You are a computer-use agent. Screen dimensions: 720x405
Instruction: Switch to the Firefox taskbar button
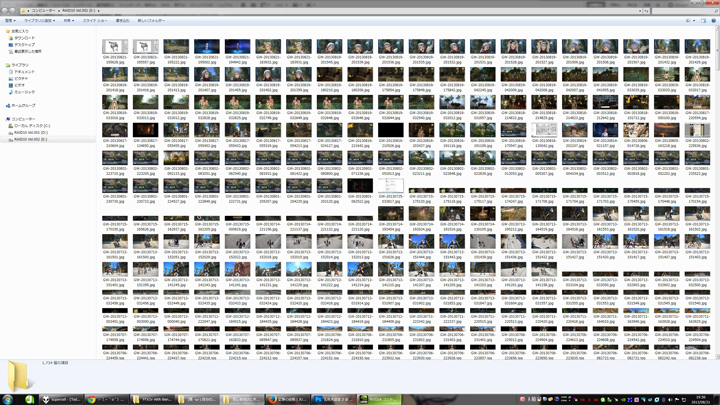point(287,399)
